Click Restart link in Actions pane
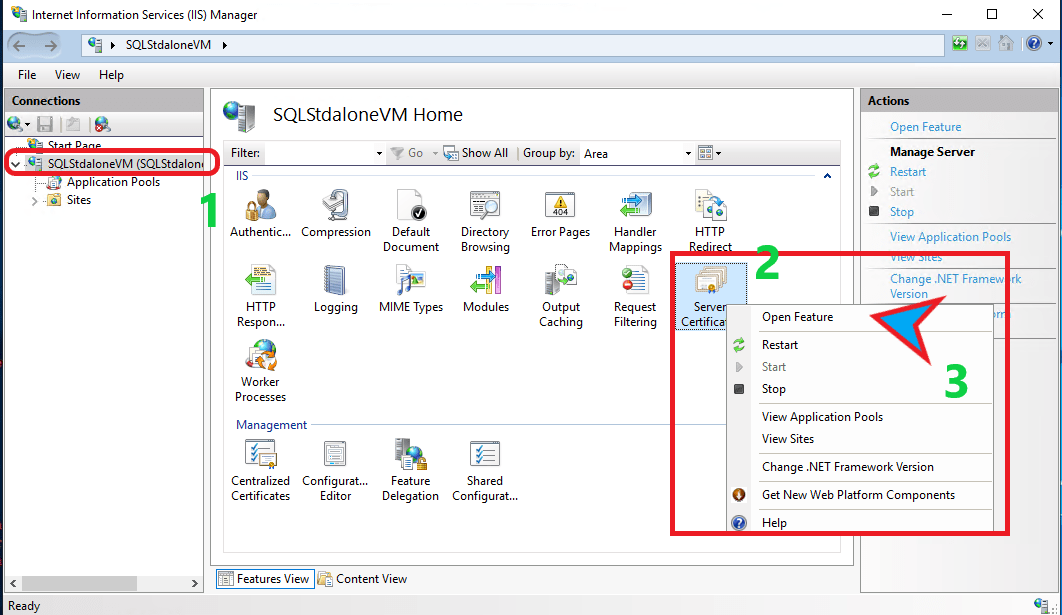This screenshot has height=615, width=1062. click(908, 172)
